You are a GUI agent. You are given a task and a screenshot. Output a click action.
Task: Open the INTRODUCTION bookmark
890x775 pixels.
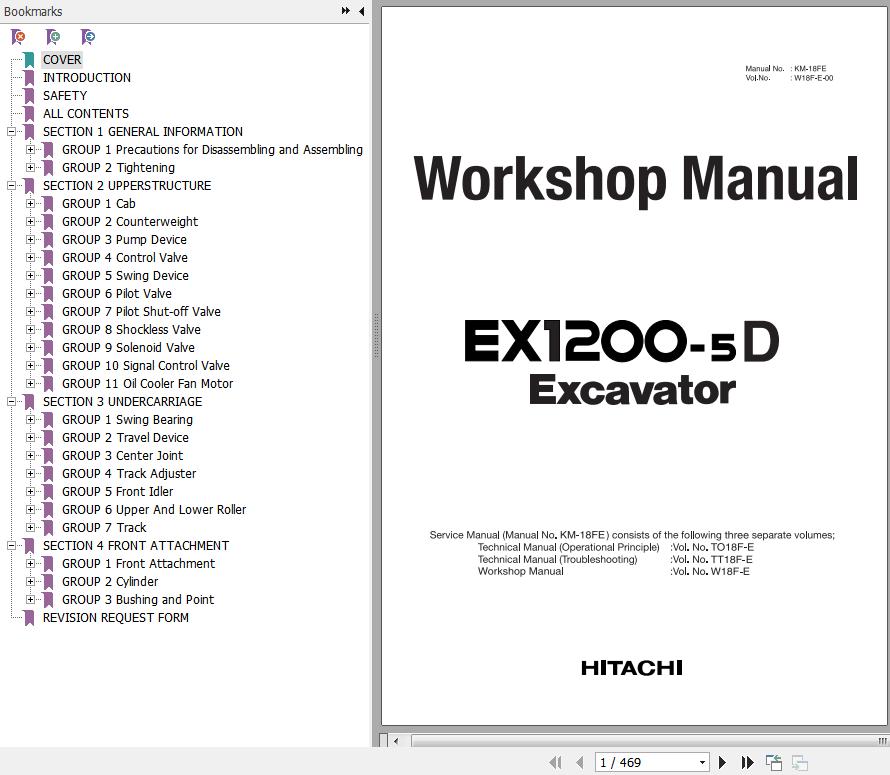point(87,78)
